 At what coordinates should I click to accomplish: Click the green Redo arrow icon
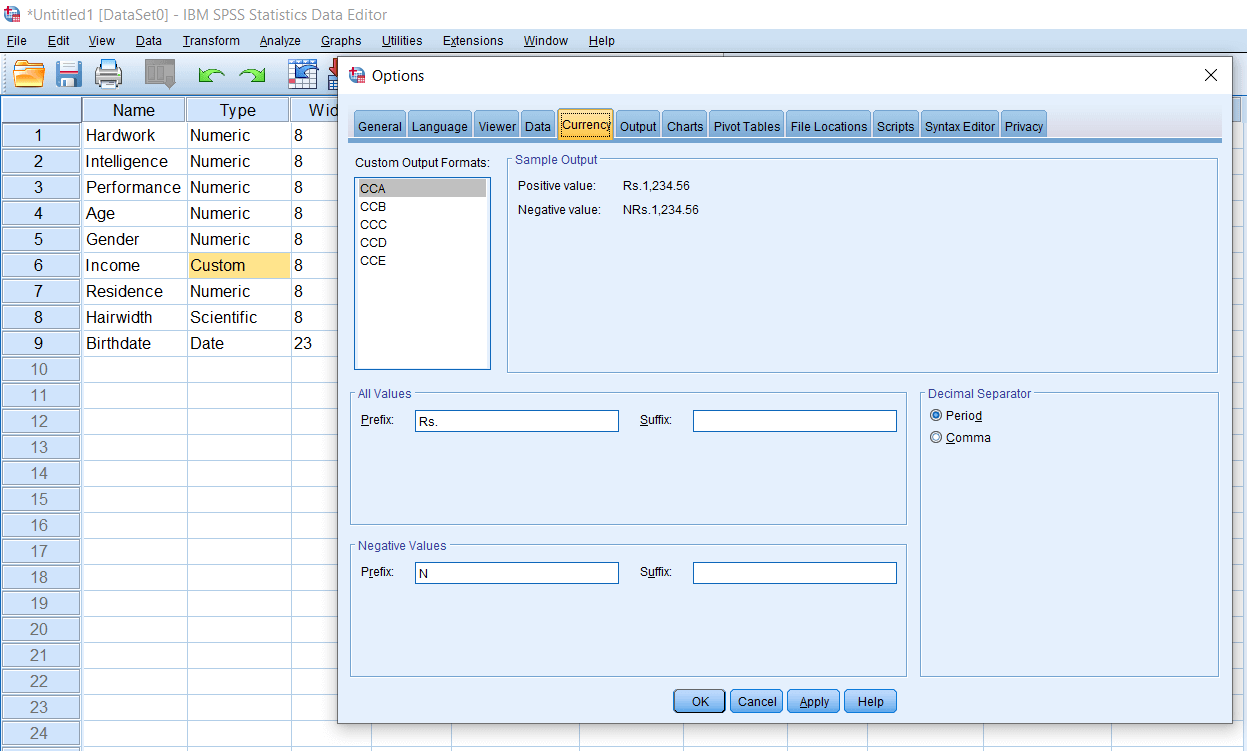coord(252,75)
